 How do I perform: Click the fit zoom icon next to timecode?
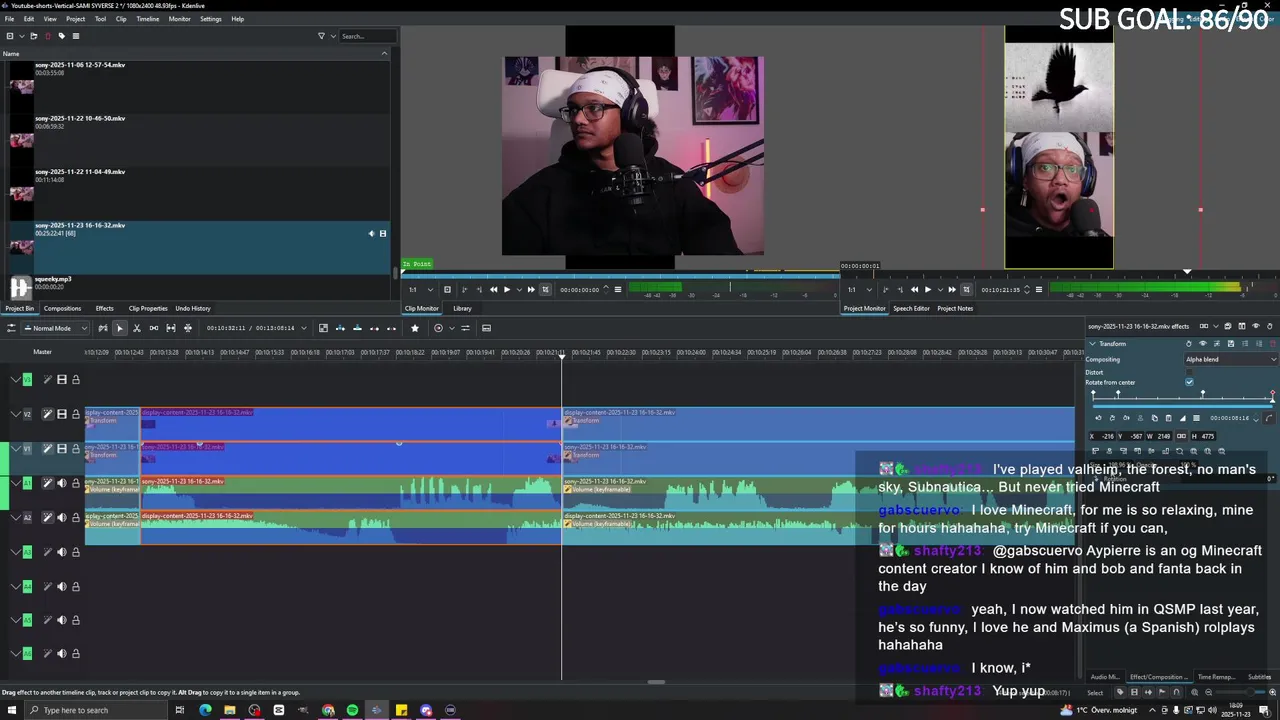323,328
